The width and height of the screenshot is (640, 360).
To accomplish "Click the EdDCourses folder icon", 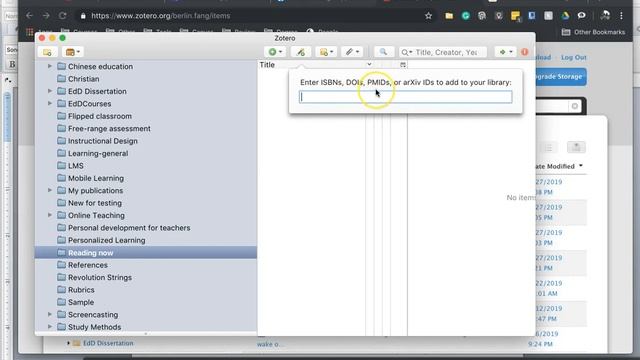I will coord(62,103).
